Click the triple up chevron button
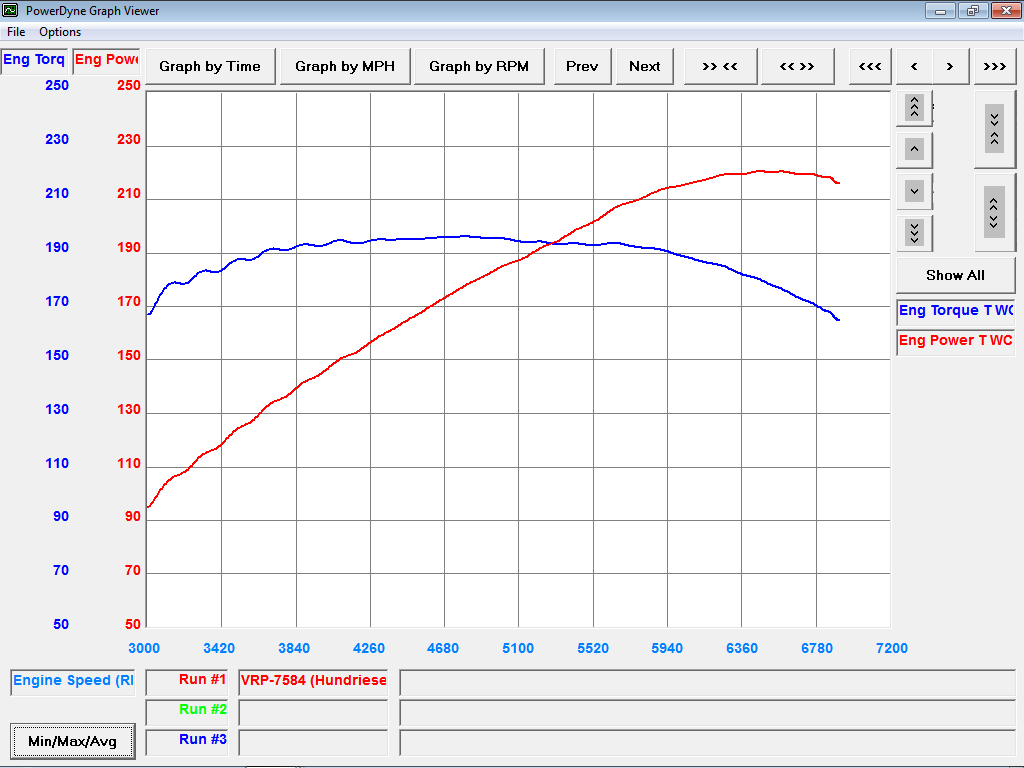The width and height of the screenshot is (1024, 768). coord(914,107)
